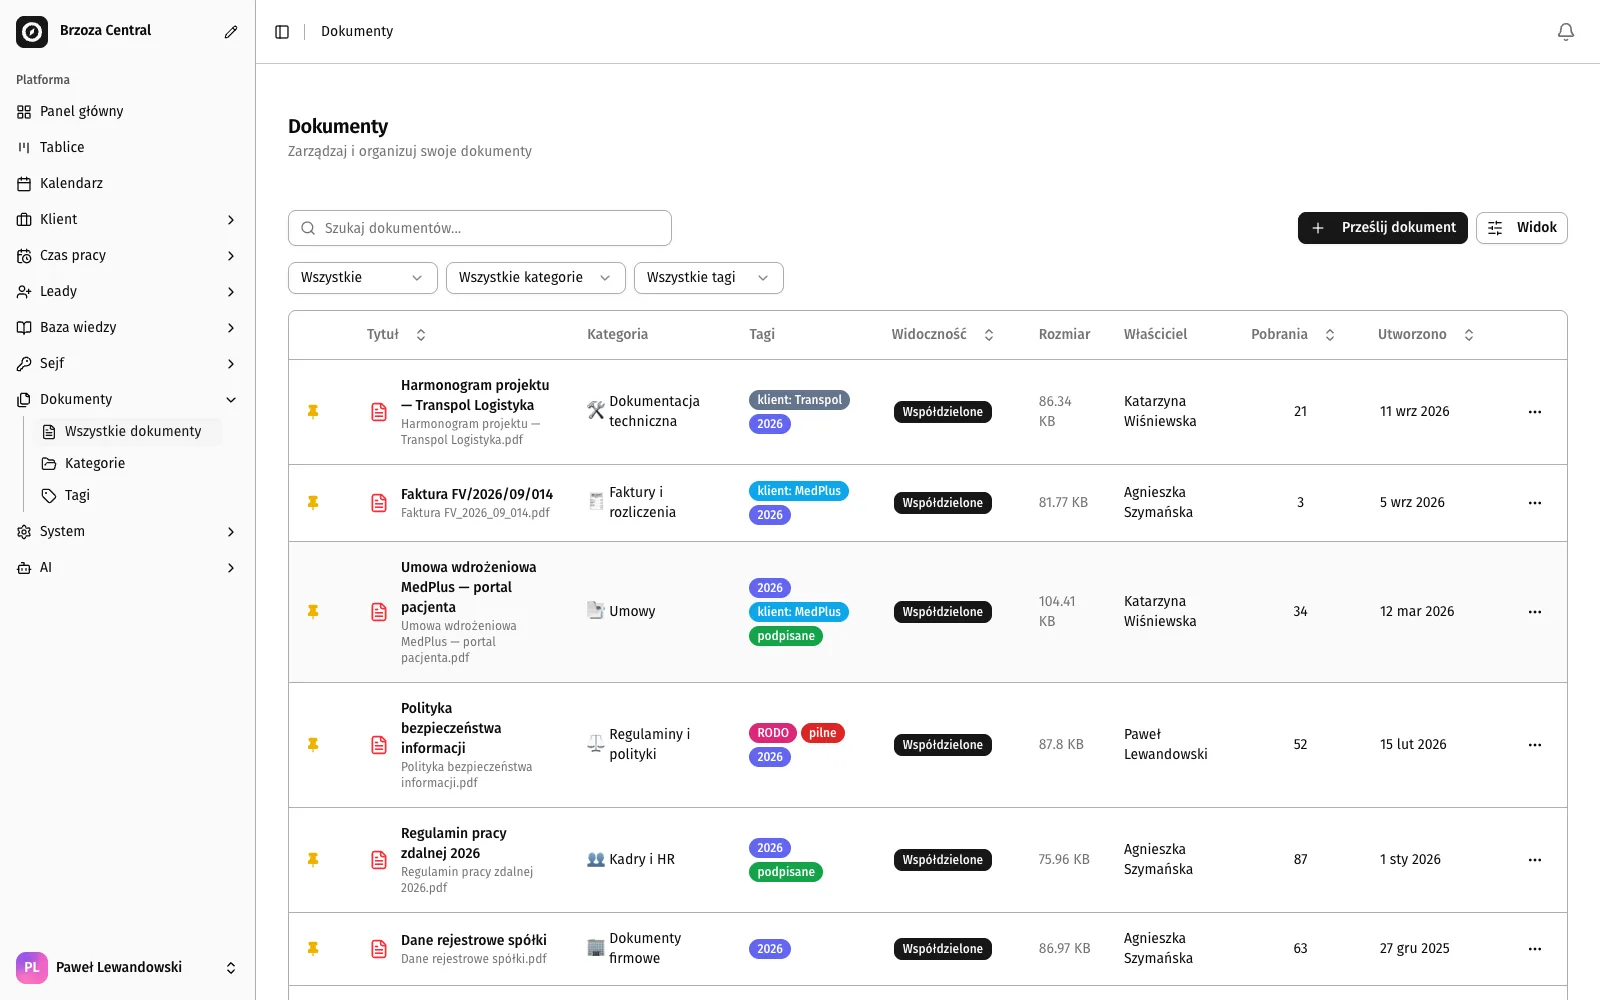Viewport: 1600px width, 1000px height.
Task: Go to Tablice in the sidebar
Action: 127,148
